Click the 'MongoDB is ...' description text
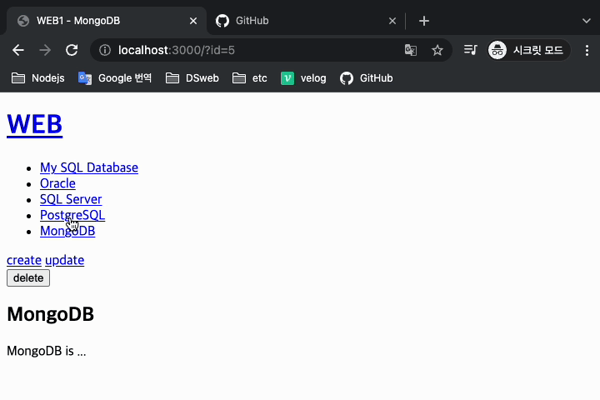Image resolution: width=600 pixels, height=400 pixels. 46,351
